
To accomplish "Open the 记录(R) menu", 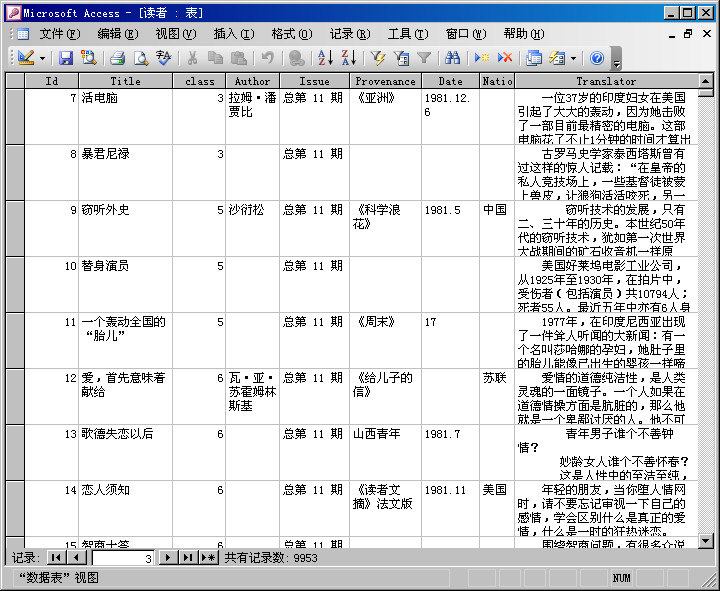I will pyautogui.click(x=349, y=34).
